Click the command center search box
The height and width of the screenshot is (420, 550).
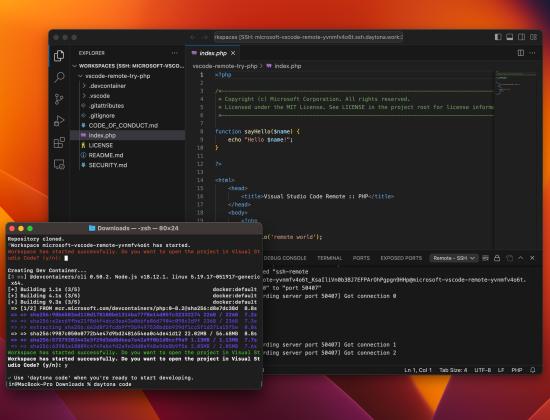pos(308,37)
